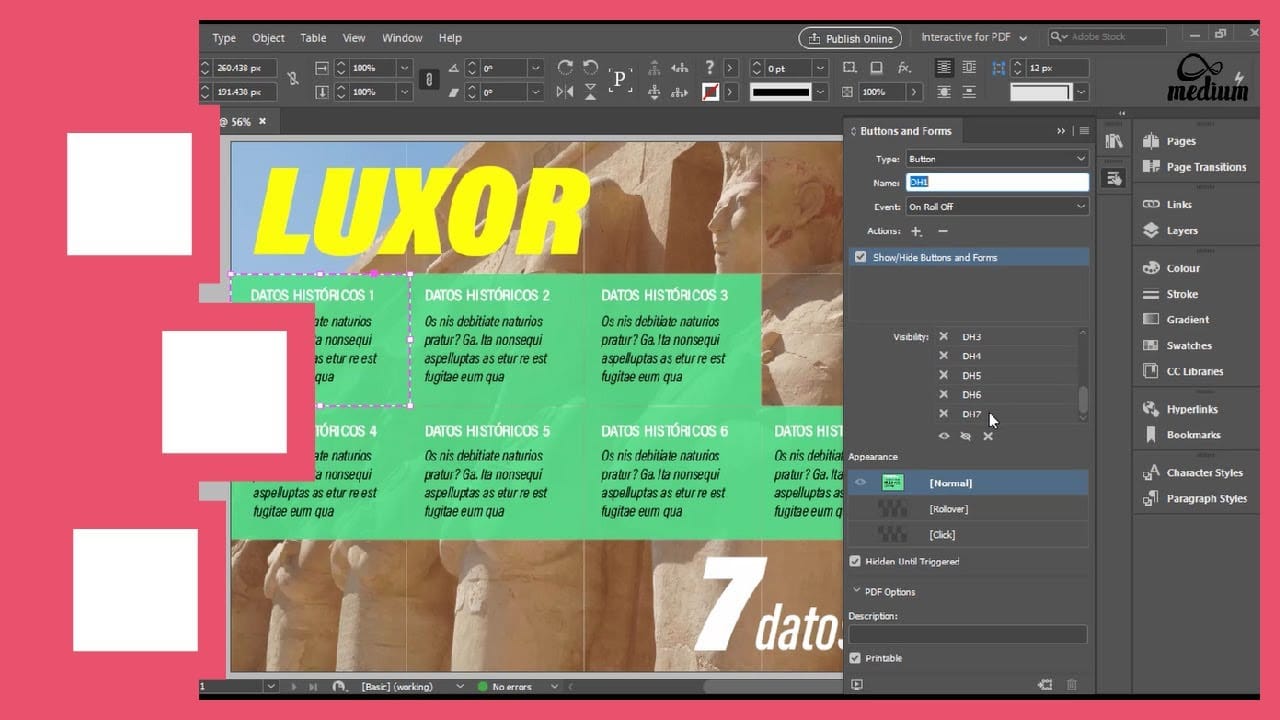This screenshot has width=1280, height=720.
Task: Click the rotate 90° anticlockwise icon
Action: pos(590,67)
